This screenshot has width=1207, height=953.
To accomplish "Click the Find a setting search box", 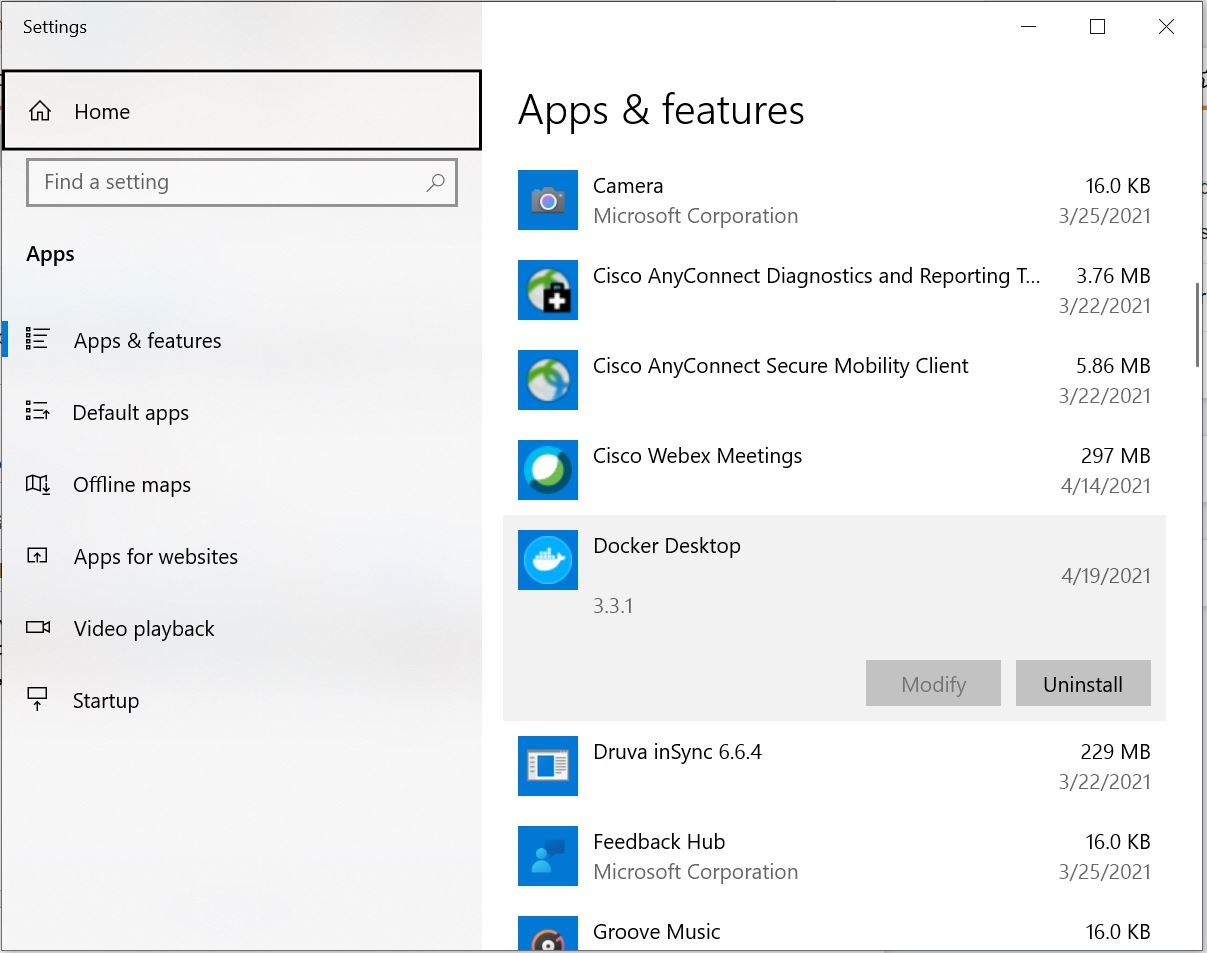I will pyautogui.click(x=230, y=183).
